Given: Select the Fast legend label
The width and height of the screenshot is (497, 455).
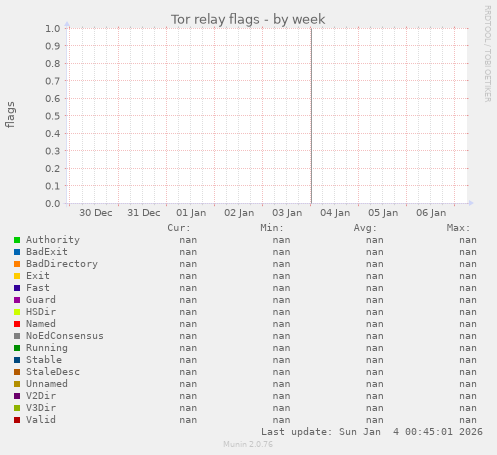Looking at the screenshot, I should [38, 288].
